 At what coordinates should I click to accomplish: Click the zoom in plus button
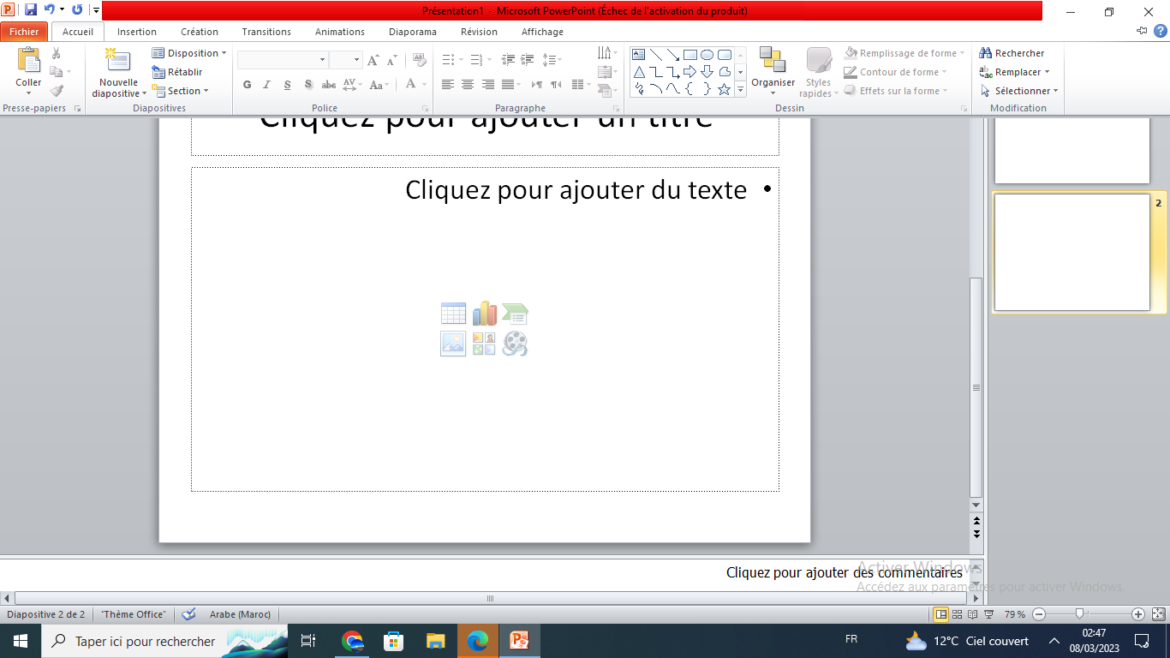(x=1138, y=614)
